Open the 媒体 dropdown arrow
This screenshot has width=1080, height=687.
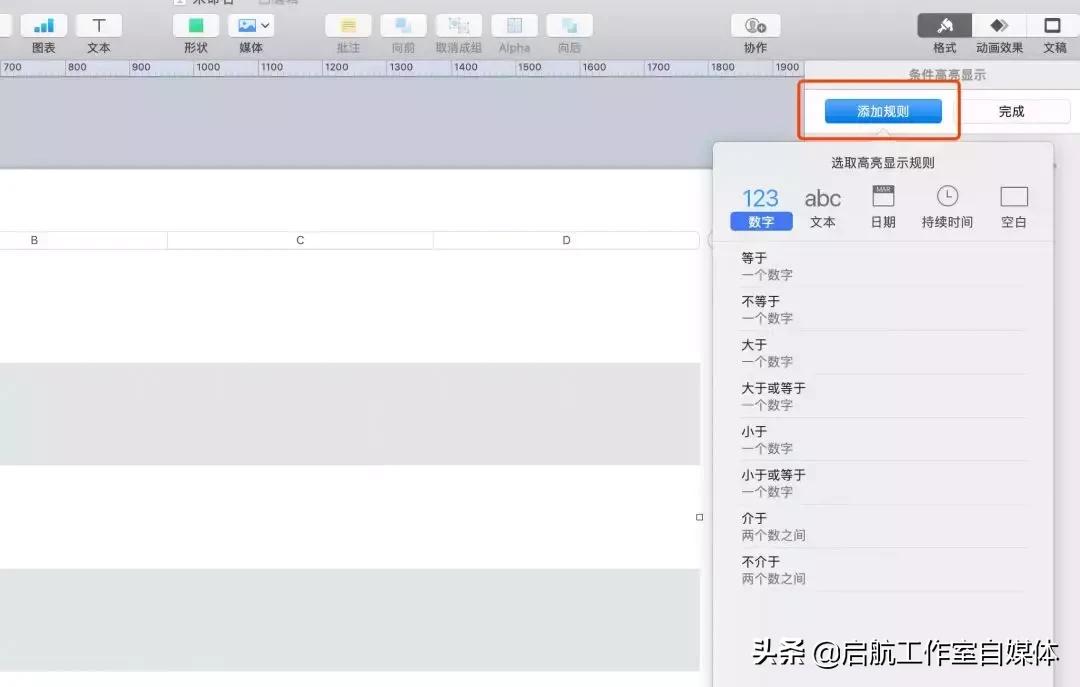[266, 24]
